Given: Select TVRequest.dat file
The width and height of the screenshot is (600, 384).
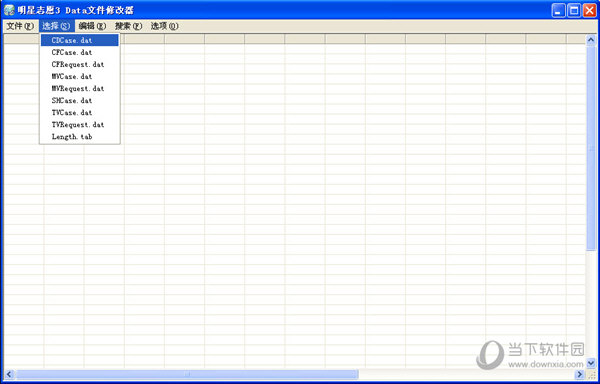Looking at the screenshot, I should (80, 124).
